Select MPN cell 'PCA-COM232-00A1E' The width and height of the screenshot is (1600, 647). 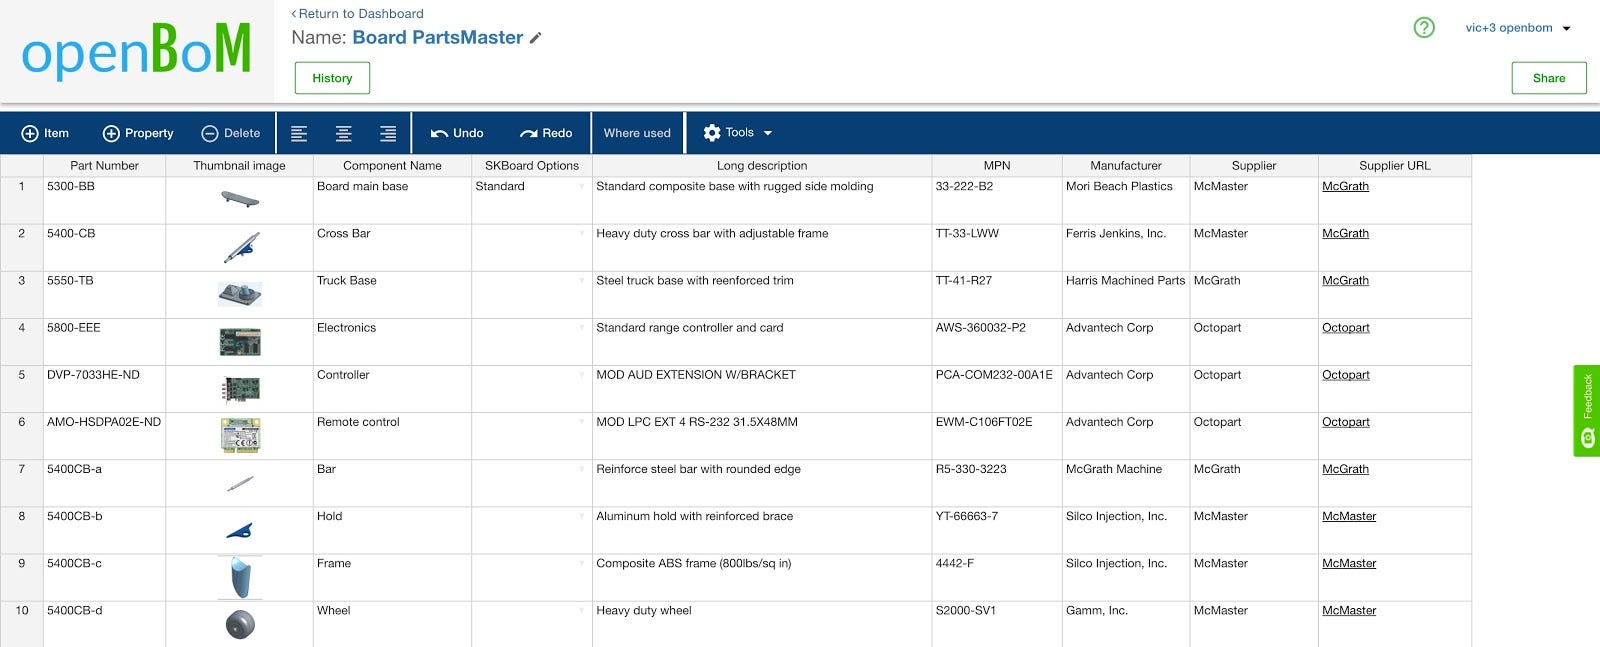coord(997,389)
